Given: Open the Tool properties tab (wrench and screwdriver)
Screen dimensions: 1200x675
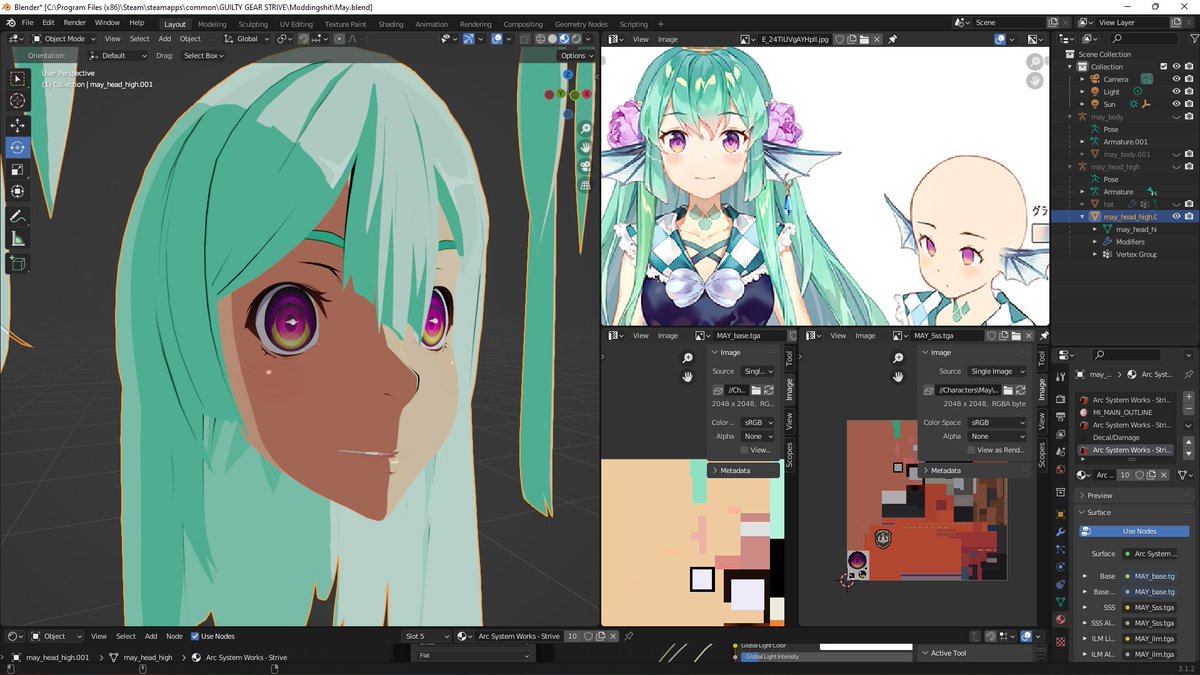Looking at the screenshot, I should [x=1060, y=375].
